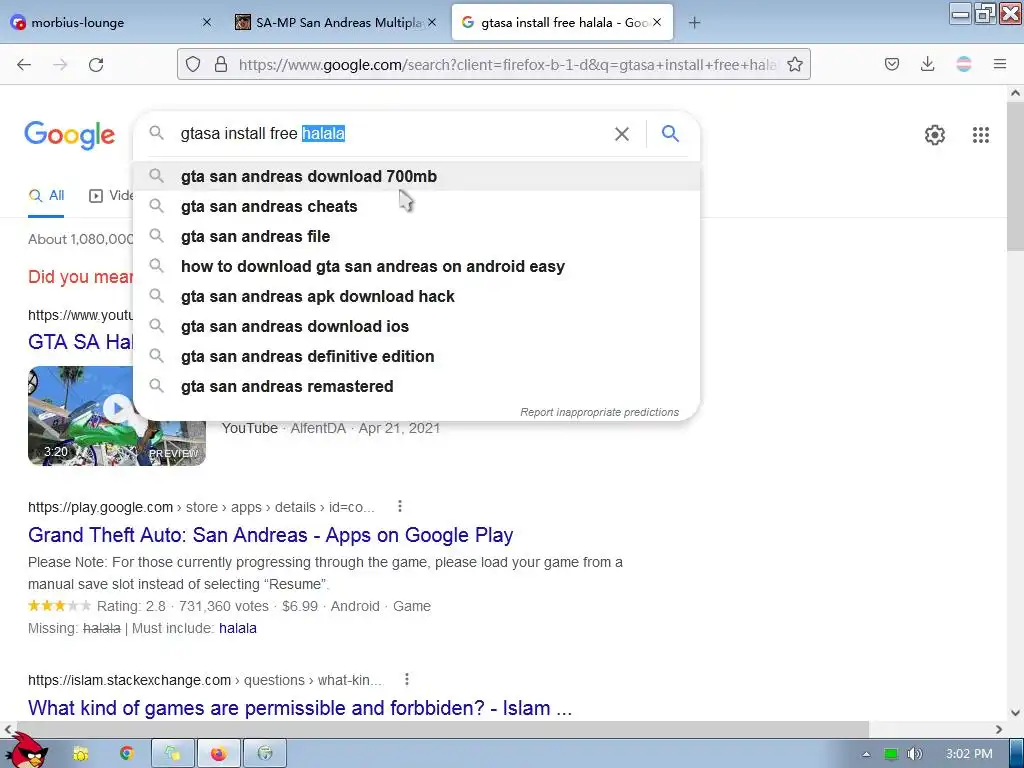Open Google quick settings gear
Screen dimensions: 1024x768
click(935, 135)
